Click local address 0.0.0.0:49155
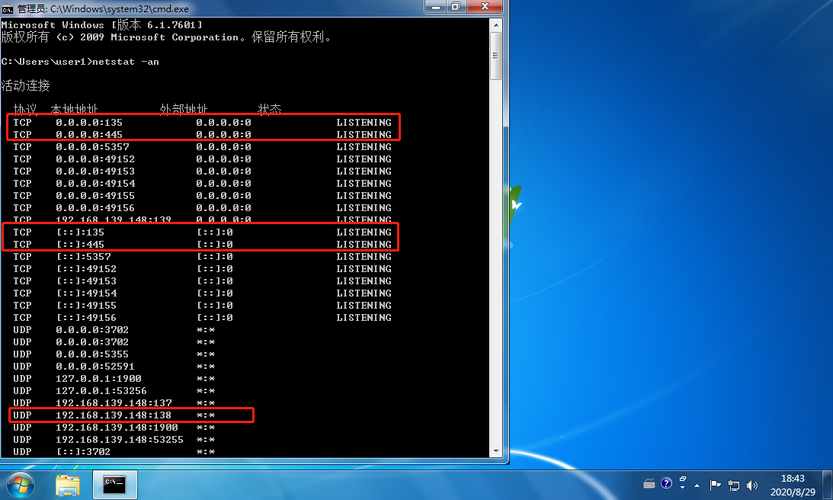 [x=95, y=196]
